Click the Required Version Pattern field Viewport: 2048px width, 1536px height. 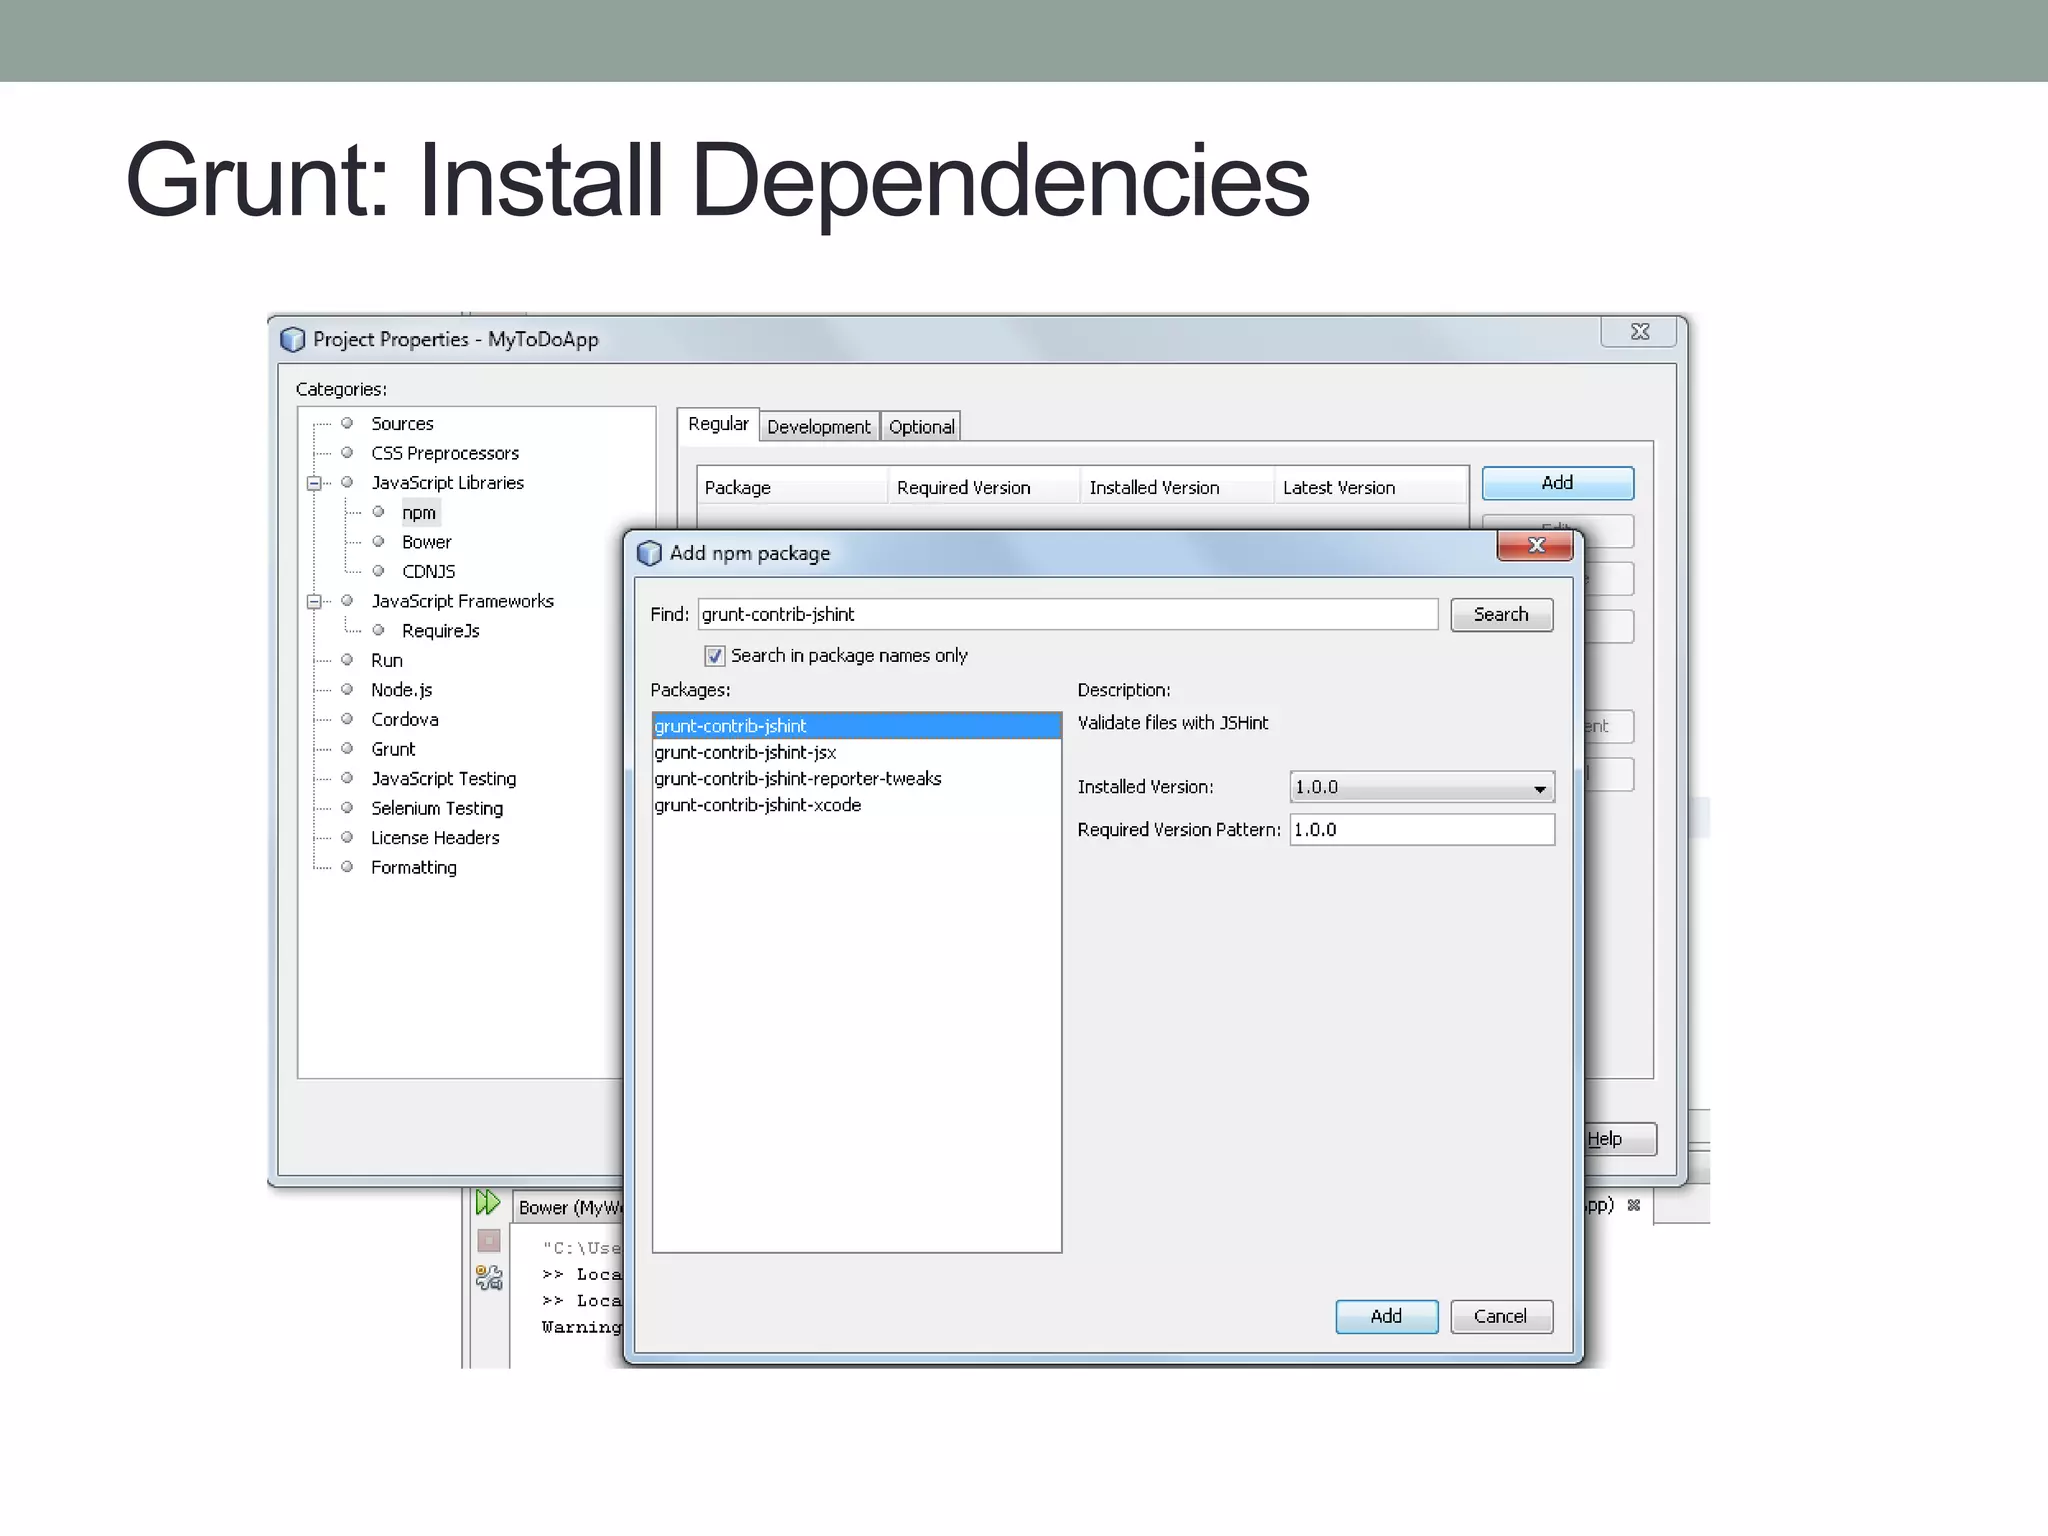pos(1422,830)
